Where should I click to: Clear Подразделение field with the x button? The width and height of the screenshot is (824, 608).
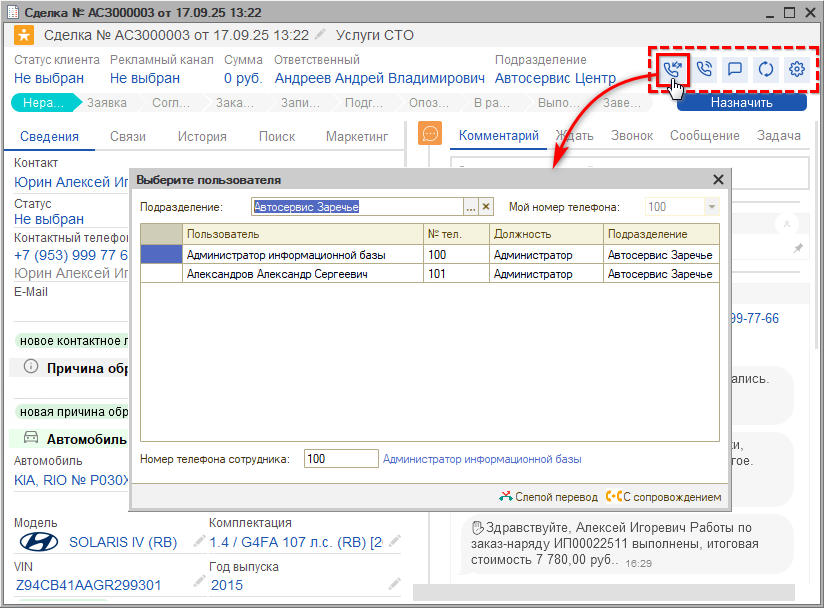pyautogui.click(x=486, y=207)
